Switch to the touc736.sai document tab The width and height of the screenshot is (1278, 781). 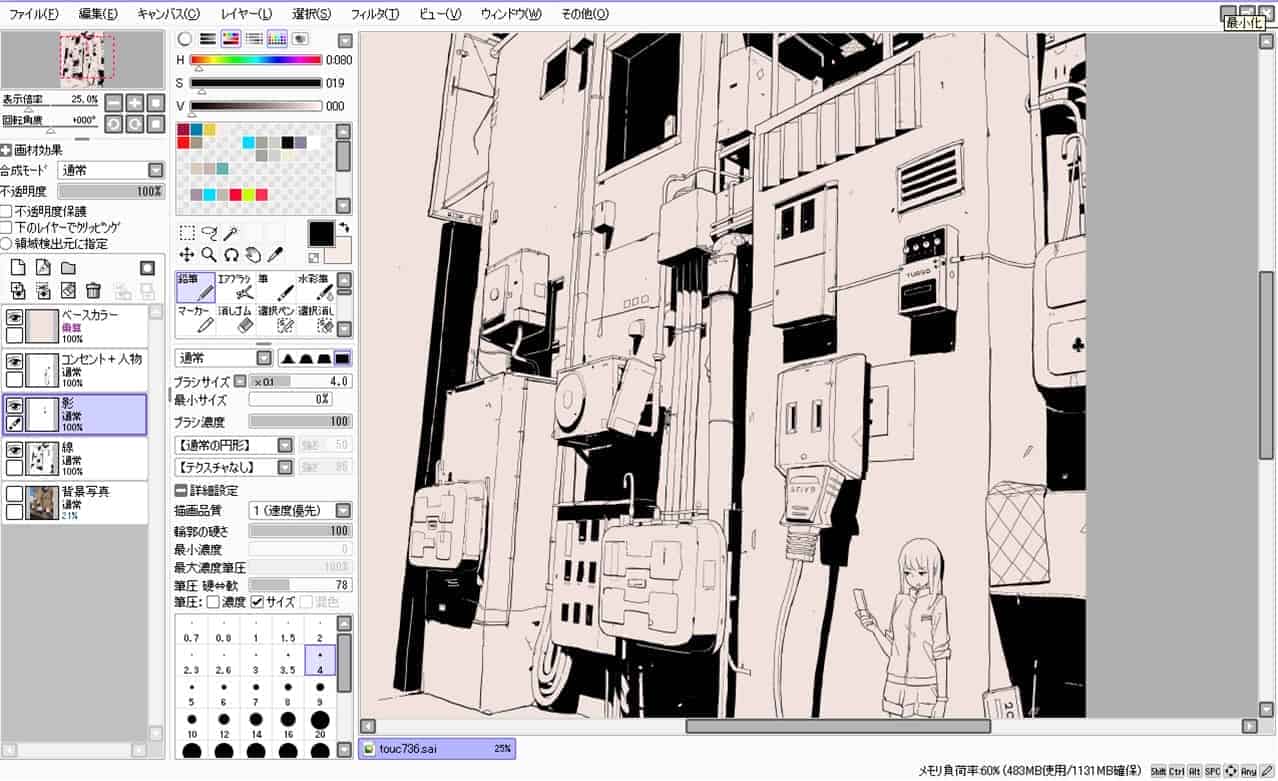point(438,748)
